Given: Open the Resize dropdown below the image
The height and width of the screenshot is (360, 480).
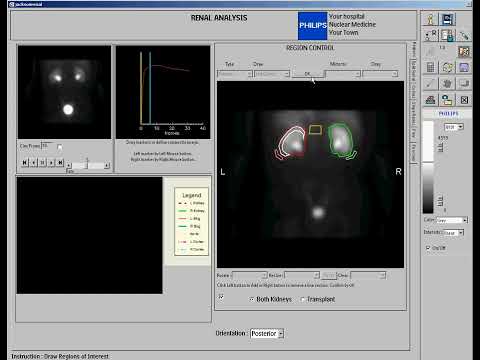Looking at the screenshot, I should pos(250,275).
